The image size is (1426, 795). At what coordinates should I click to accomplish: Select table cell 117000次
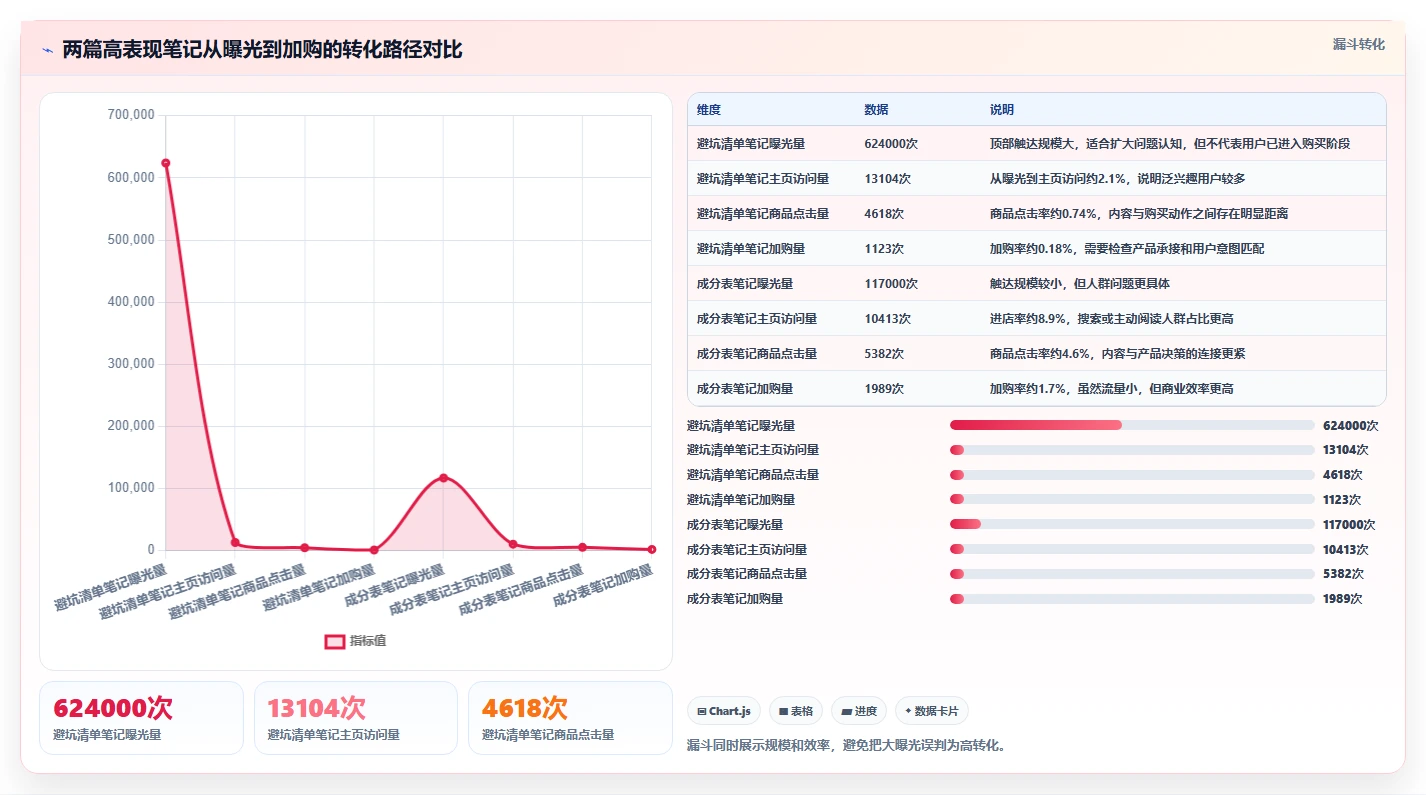pyautogui.click(x=891, y=284)
